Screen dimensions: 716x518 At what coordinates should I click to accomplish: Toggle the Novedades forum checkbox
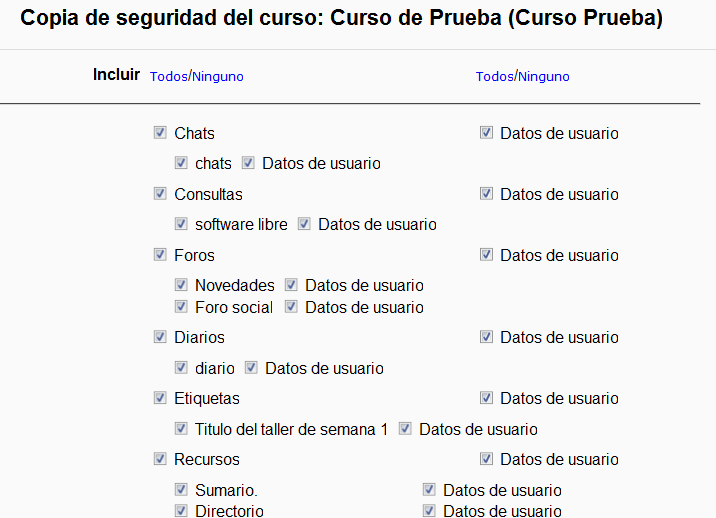point(181,285)
